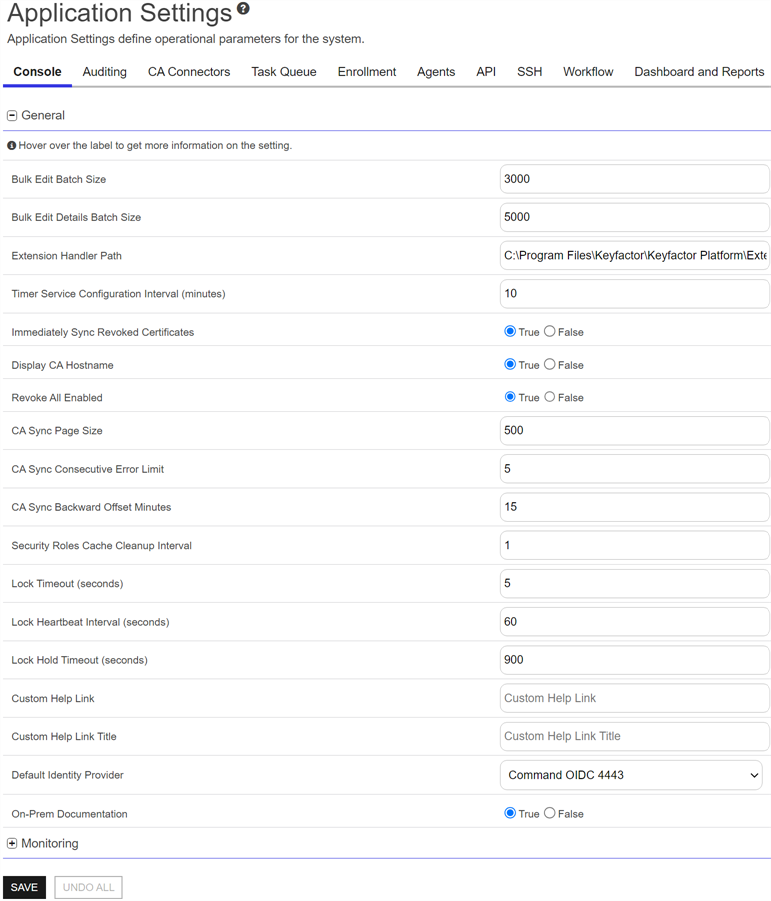The image size is (771, 901).
Task: Set Immediately Sync Revoked Certificates to True
Action: click(x=510, y=332)
